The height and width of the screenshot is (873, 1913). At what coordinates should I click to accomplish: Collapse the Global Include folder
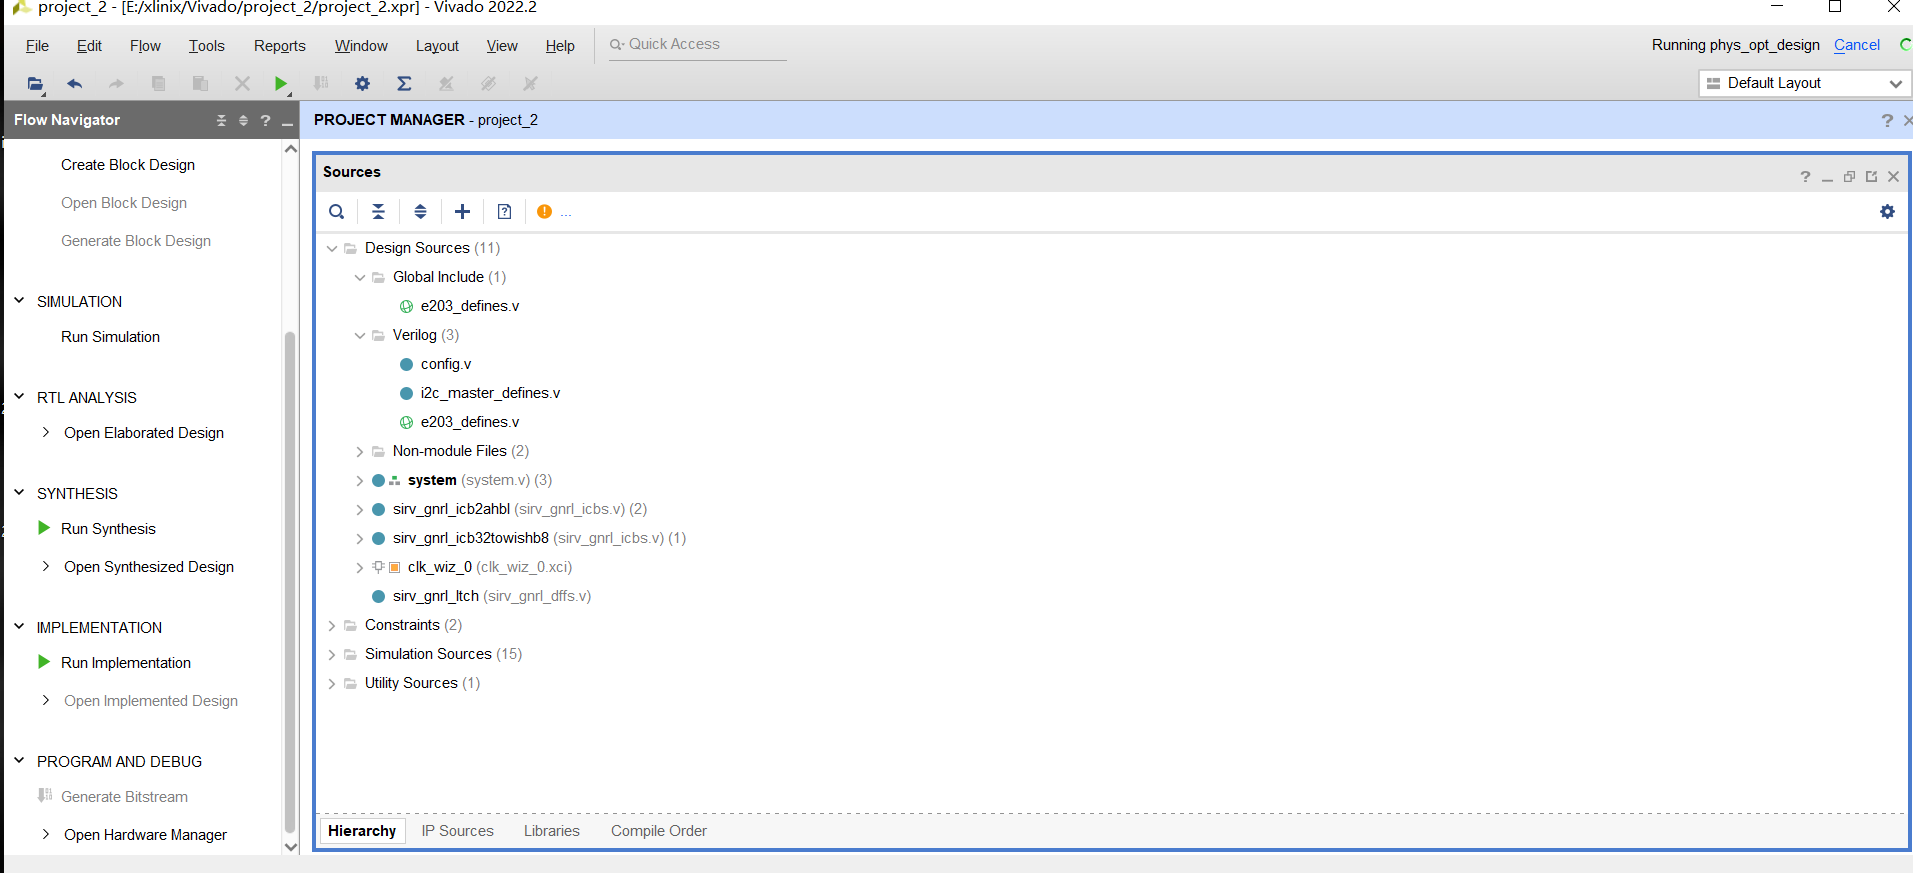(x=360, y=277)
